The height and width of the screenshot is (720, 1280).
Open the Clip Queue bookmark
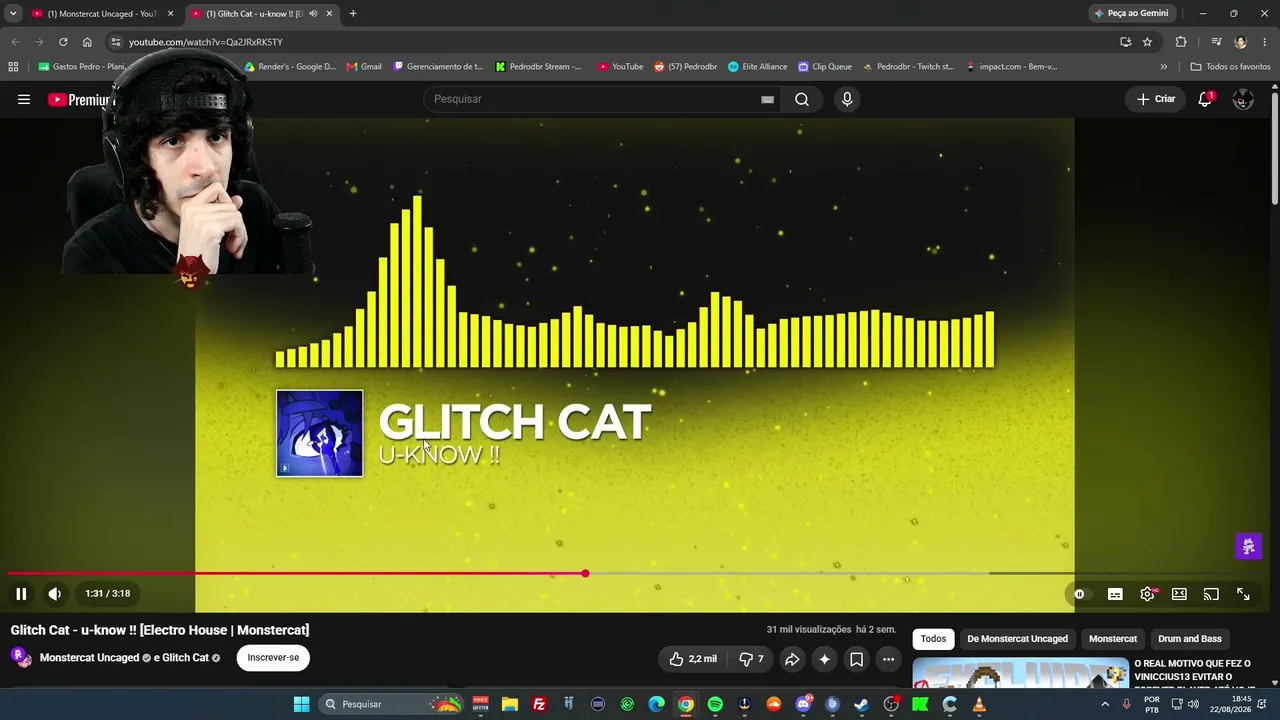pyautogui.click(x=825, y=67)
